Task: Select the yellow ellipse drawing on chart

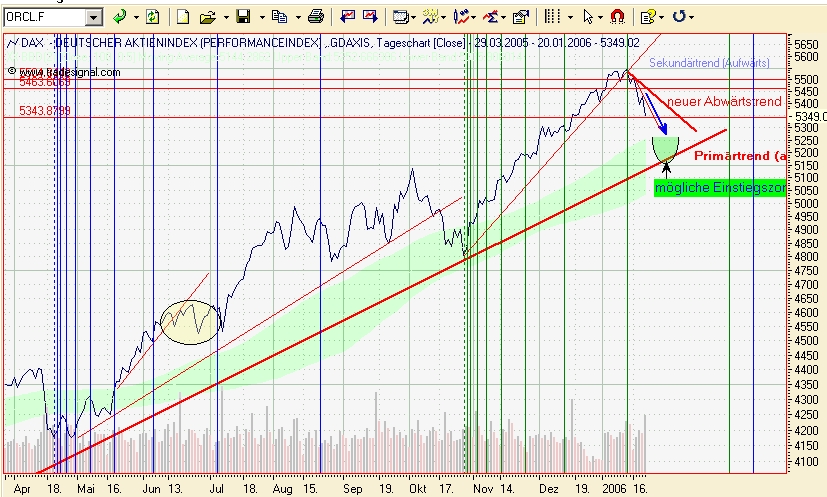Action: pyautogui.click(x=190, y=322)
